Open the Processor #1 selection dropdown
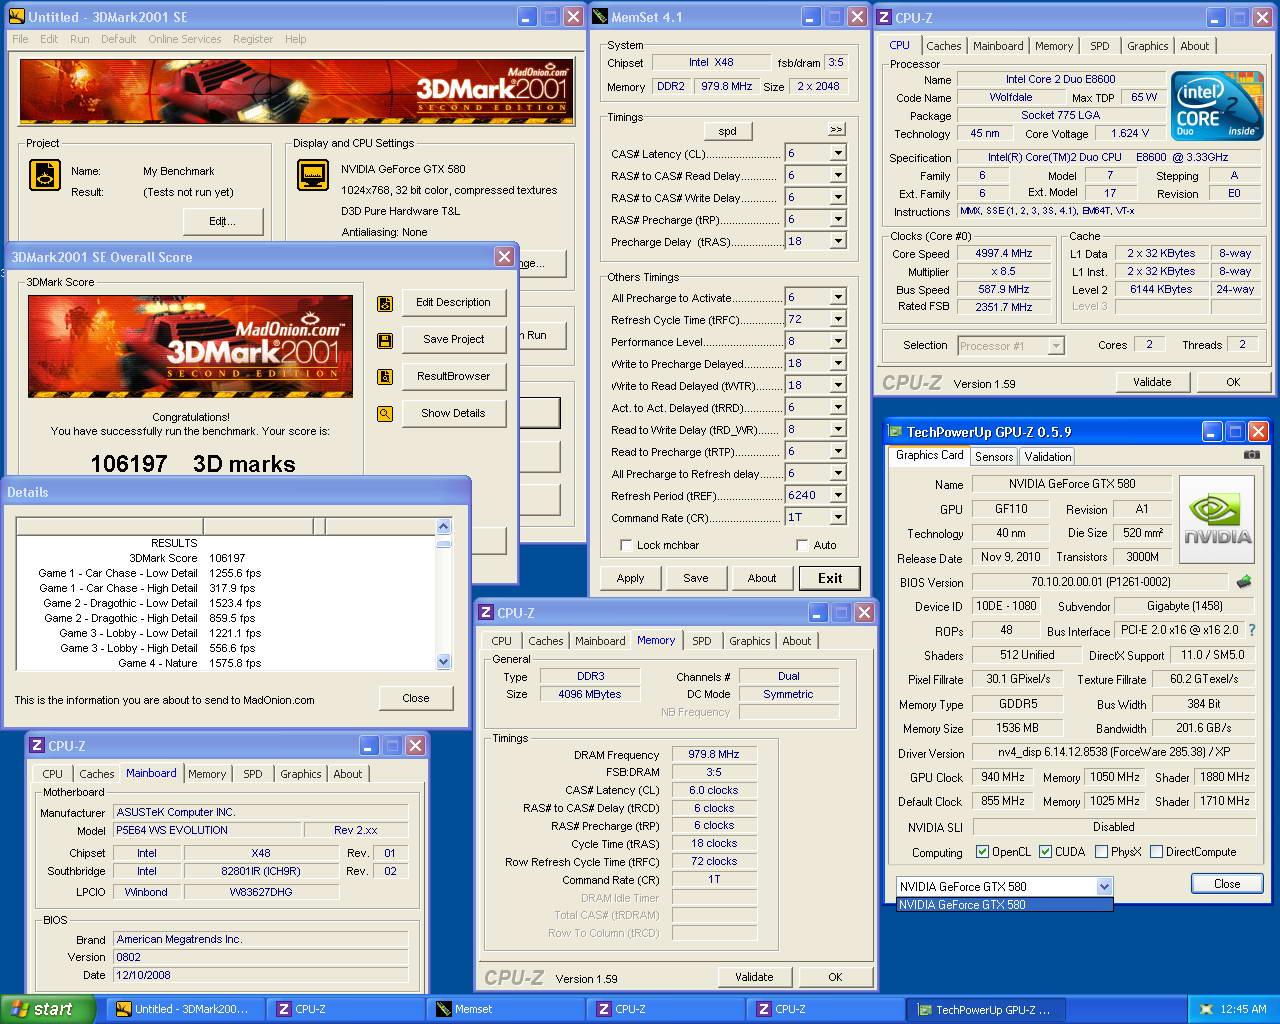1280x1024 pixels. (x=1055, y=345)
